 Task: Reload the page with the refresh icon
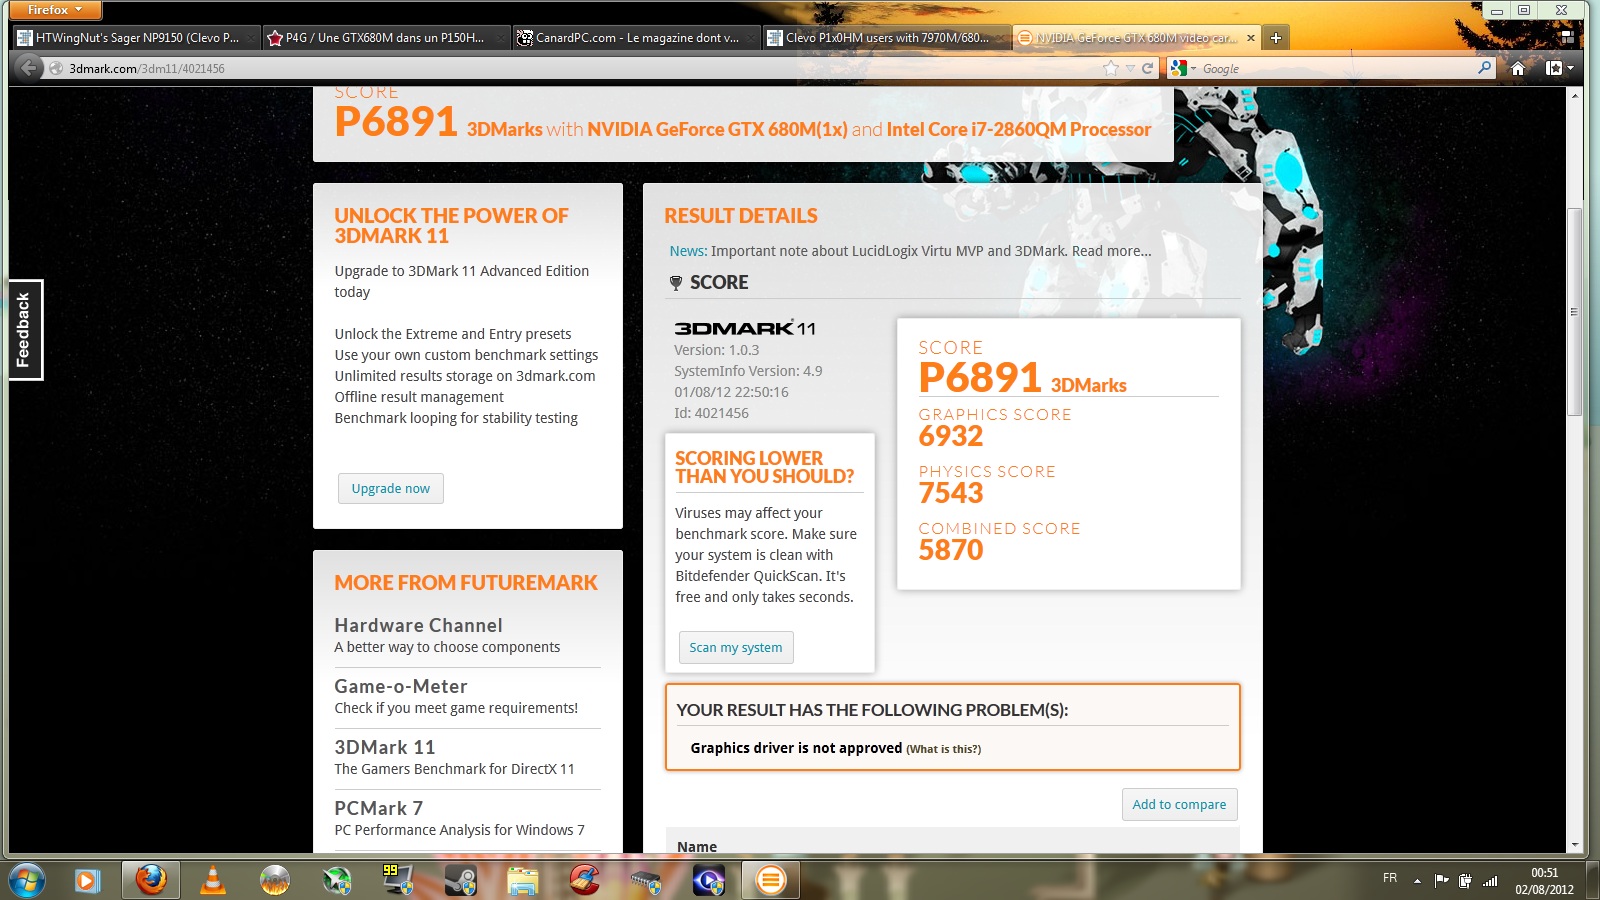pyautogui.click(x=1148, y=68)
